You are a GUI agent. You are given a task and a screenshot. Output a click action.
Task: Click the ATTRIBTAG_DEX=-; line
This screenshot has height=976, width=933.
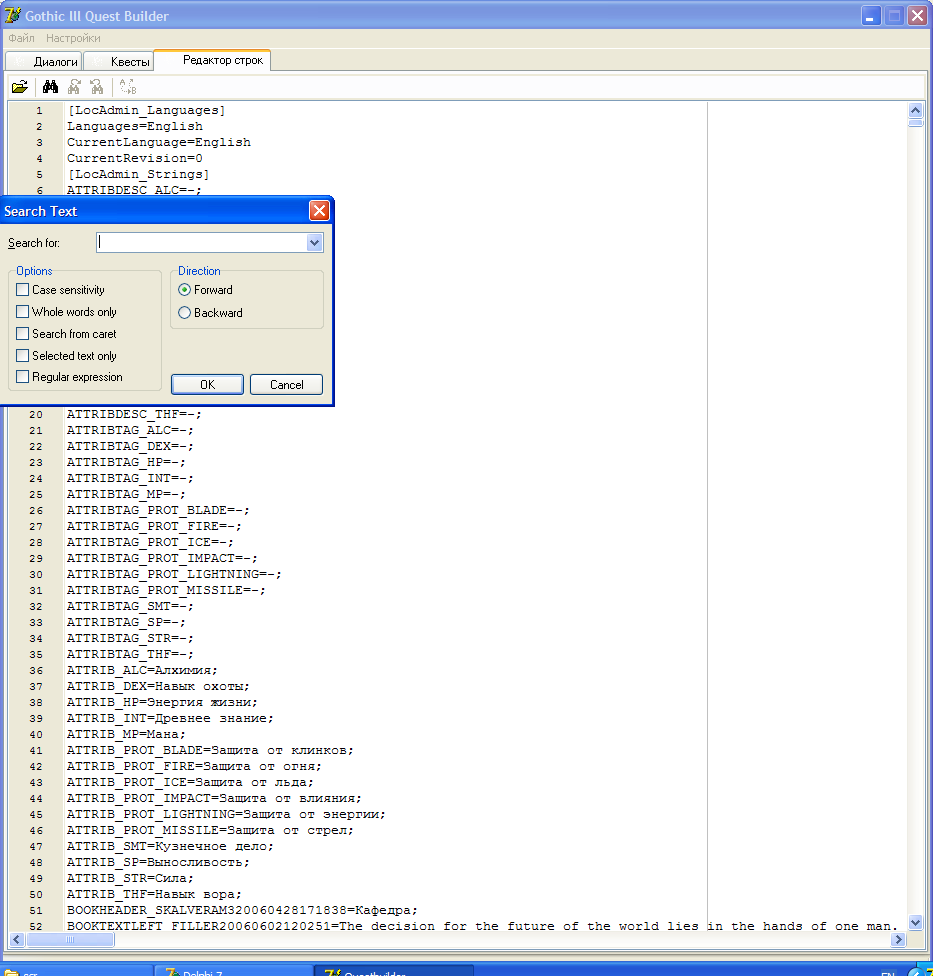tap(130, 446)
